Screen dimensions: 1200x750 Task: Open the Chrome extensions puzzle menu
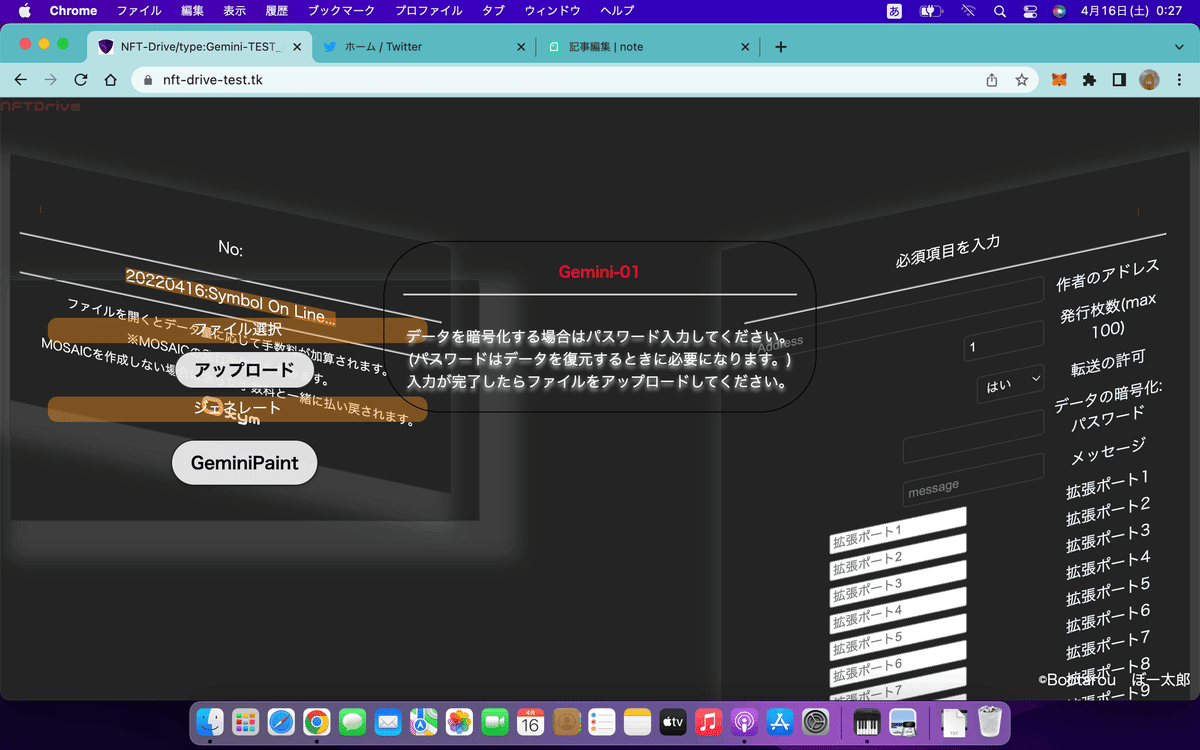[x=1090, y=80]
